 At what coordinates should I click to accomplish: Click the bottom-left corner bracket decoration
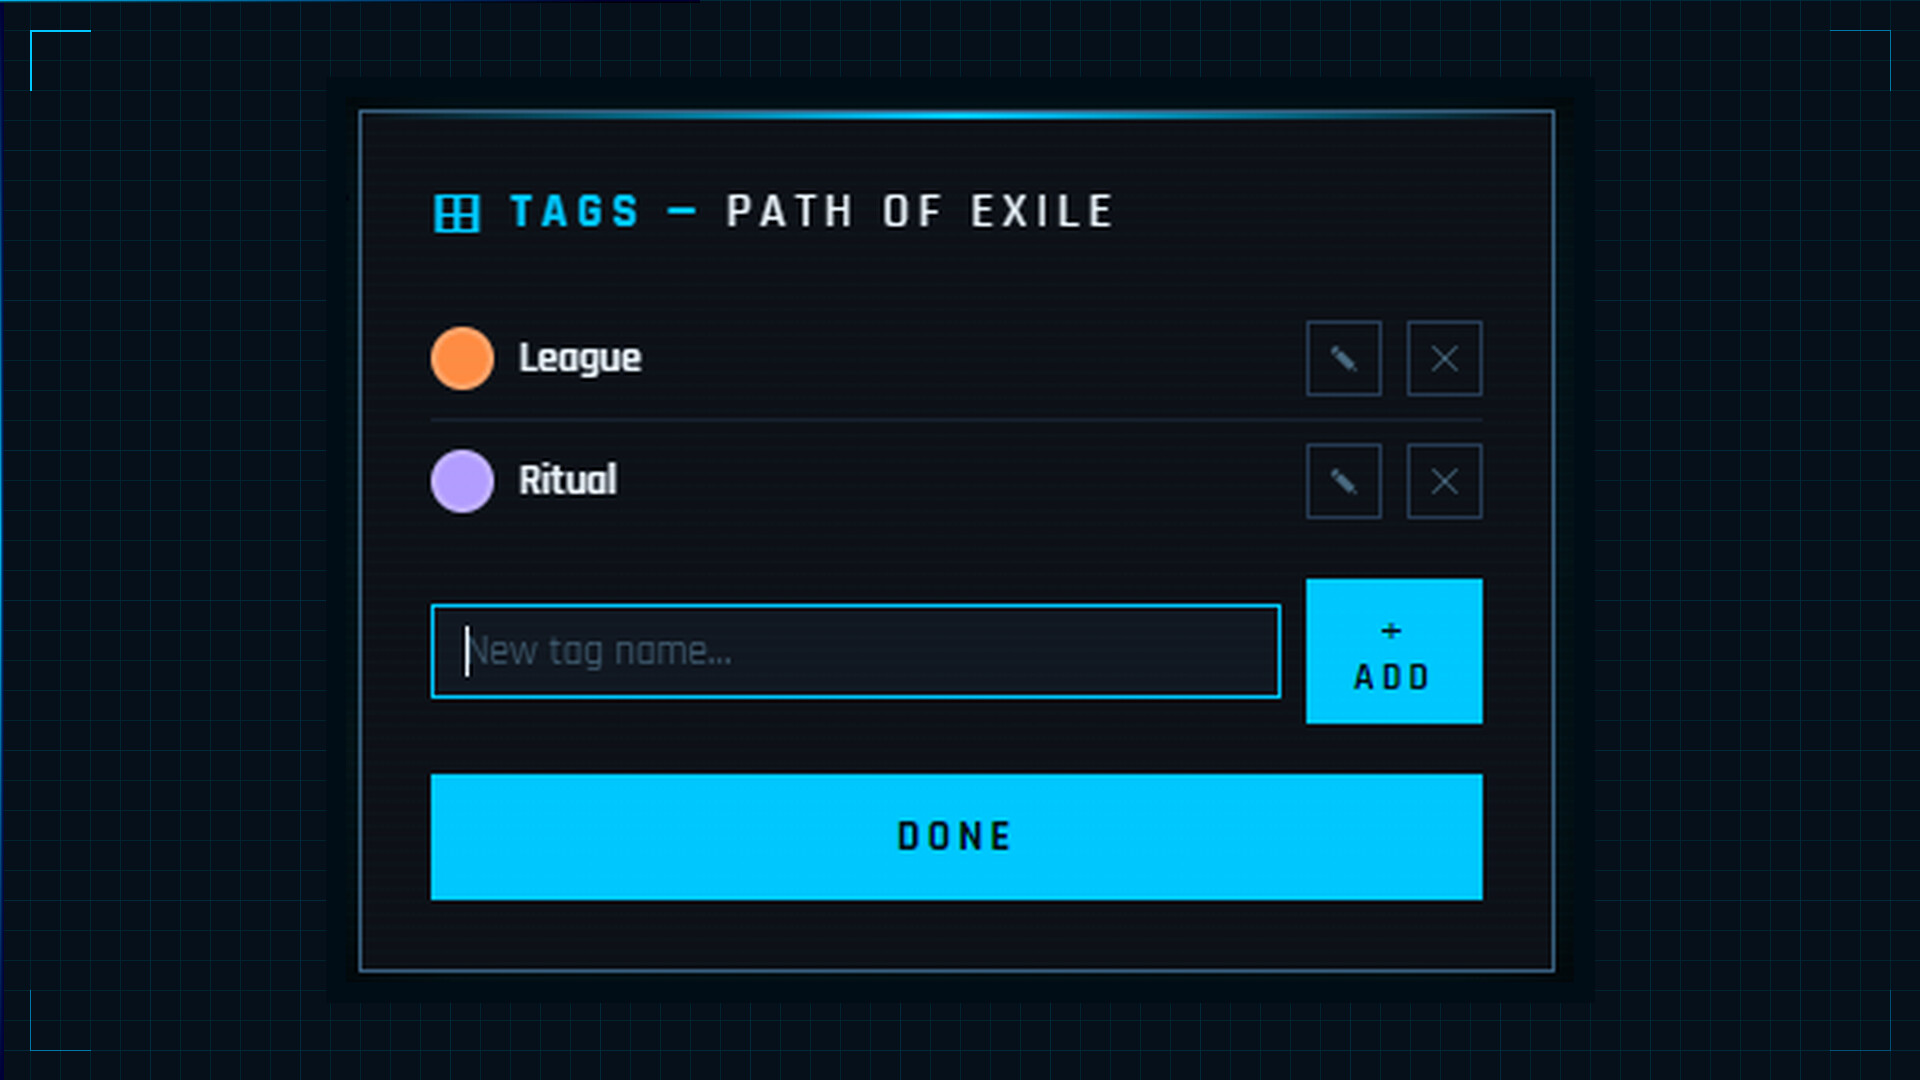coord(45,1035)
